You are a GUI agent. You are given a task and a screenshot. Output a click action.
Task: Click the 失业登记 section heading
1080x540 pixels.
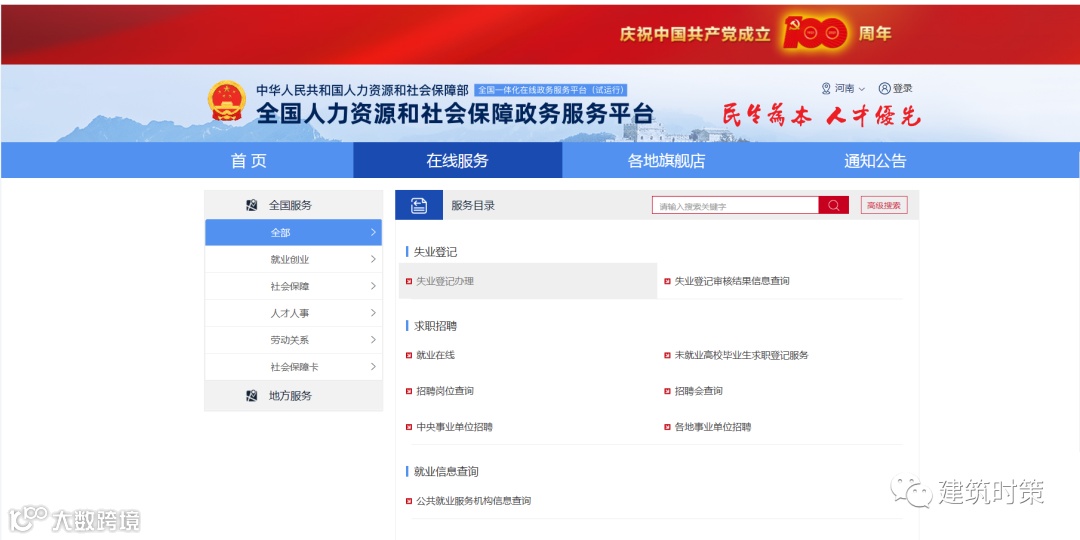pyautogui.click(x=435, y=252)
